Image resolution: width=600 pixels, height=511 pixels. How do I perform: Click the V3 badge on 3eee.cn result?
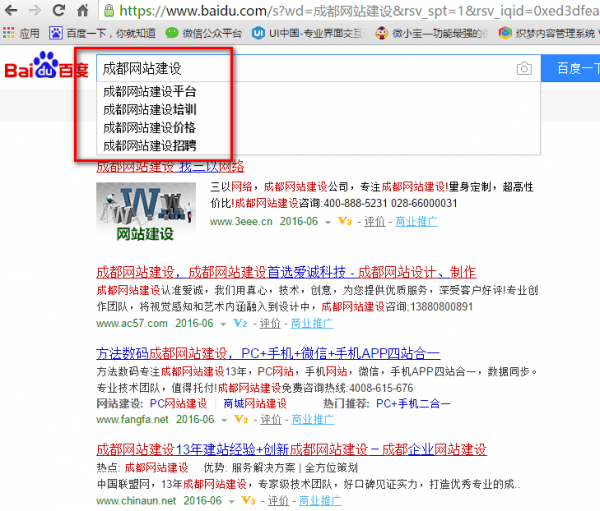coord(344,221)
